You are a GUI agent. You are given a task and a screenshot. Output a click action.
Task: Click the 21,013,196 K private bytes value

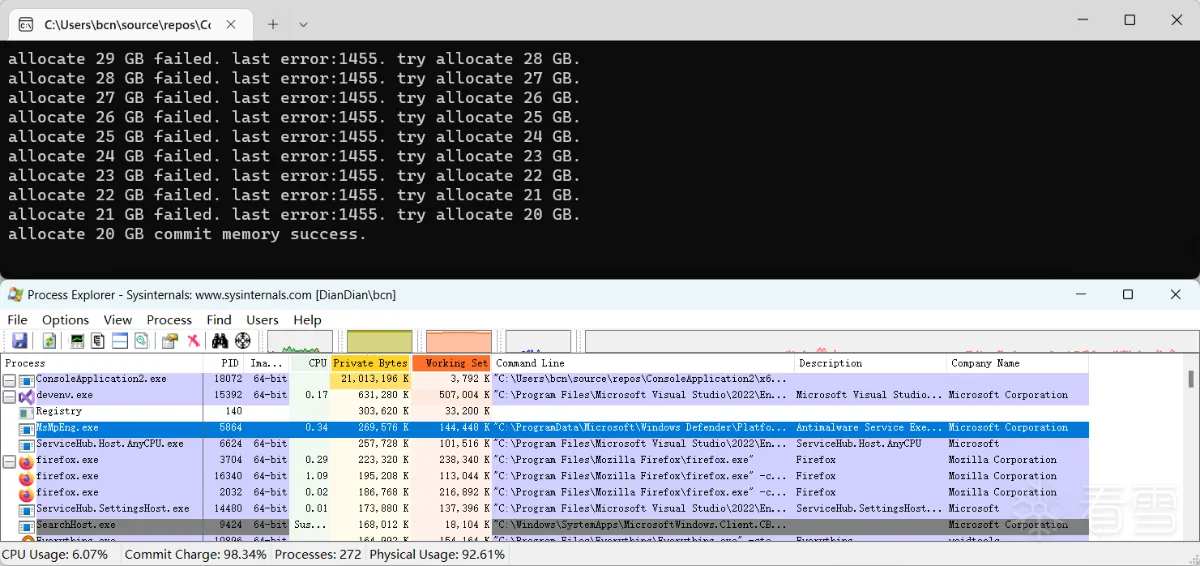[x=374, y=380]
